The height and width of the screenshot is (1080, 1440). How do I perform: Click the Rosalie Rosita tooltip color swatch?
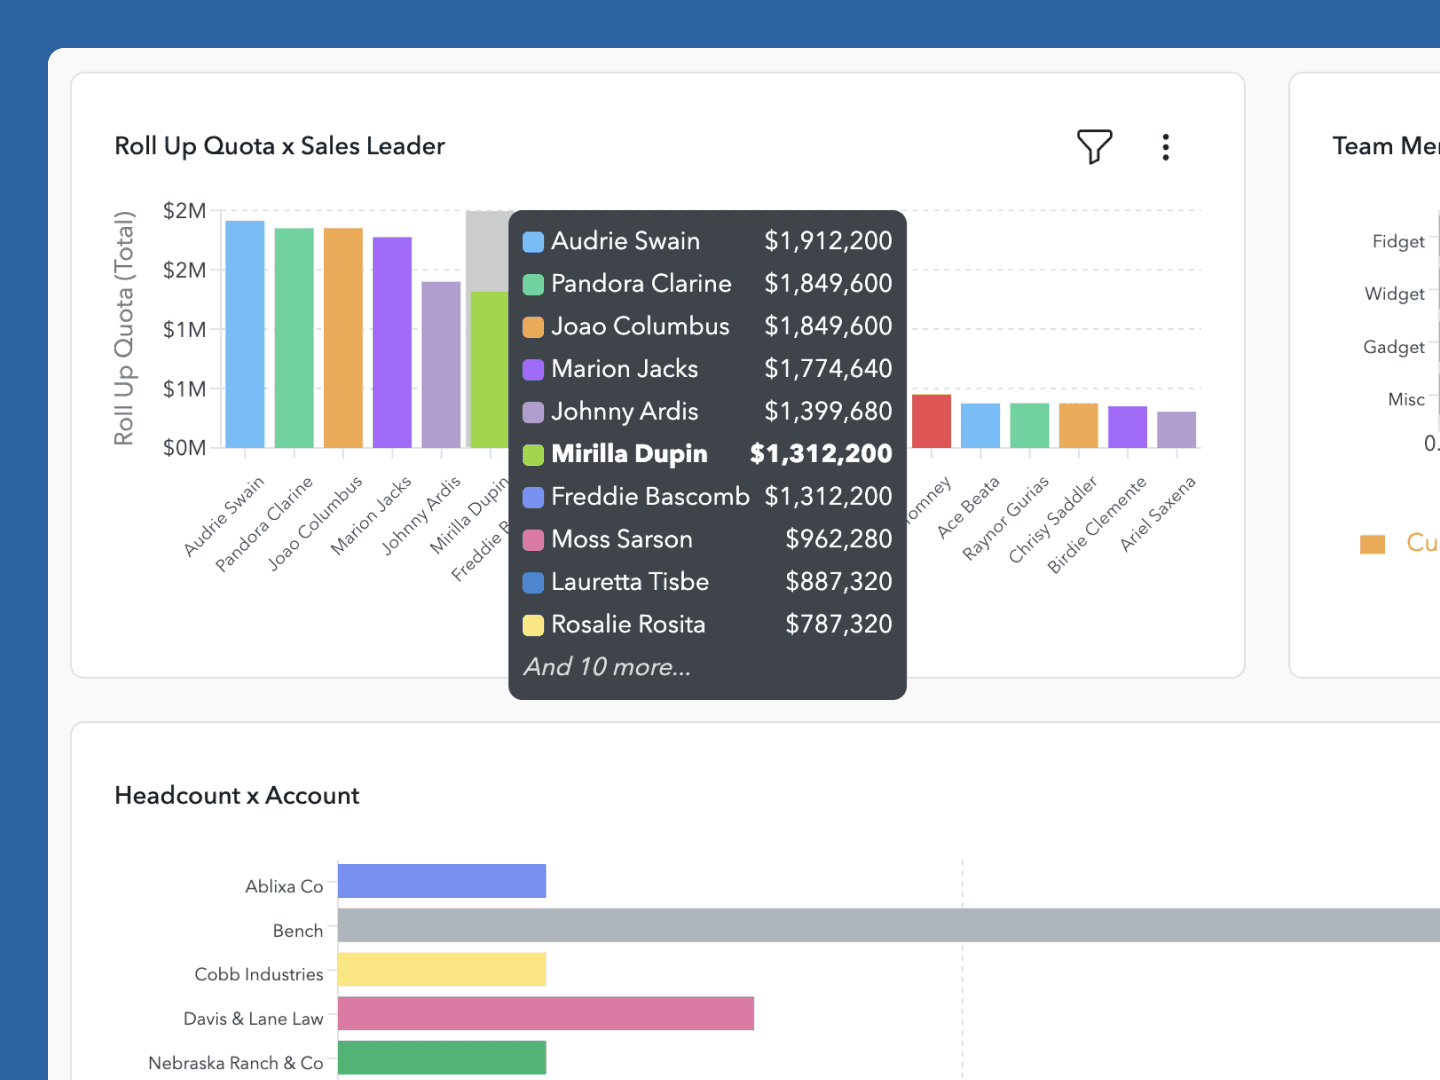534,625
